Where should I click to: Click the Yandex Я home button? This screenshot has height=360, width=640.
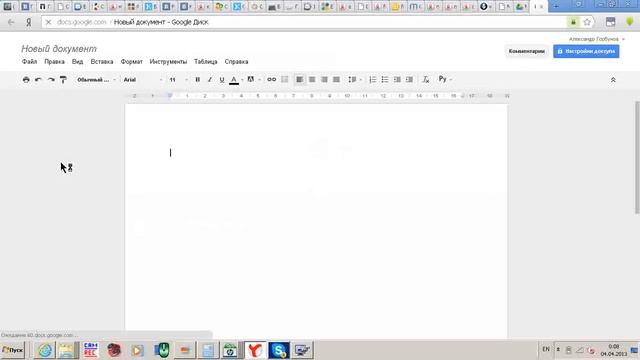[x=29, y=22]
